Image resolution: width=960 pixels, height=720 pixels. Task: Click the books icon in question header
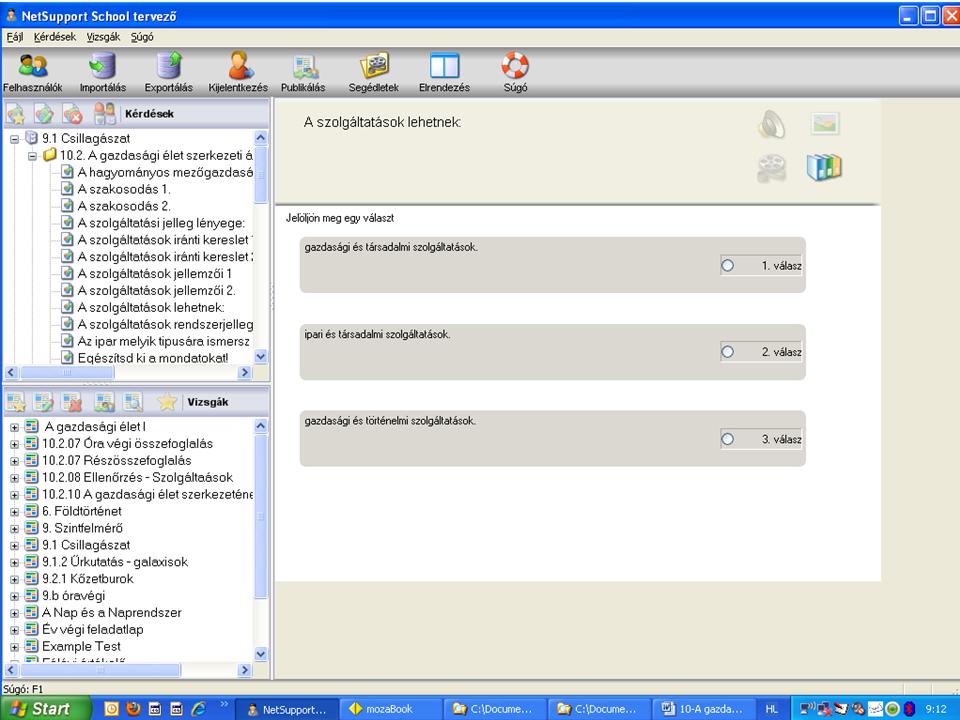824,168
